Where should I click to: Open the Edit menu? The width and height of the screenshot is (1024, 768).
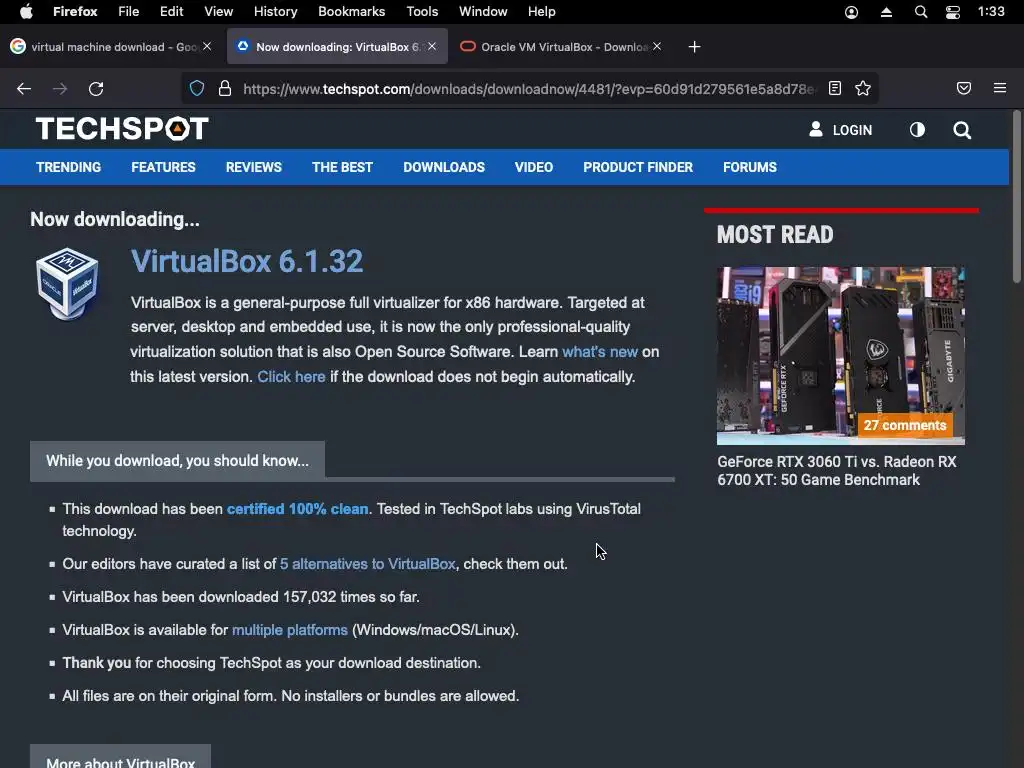172,12
